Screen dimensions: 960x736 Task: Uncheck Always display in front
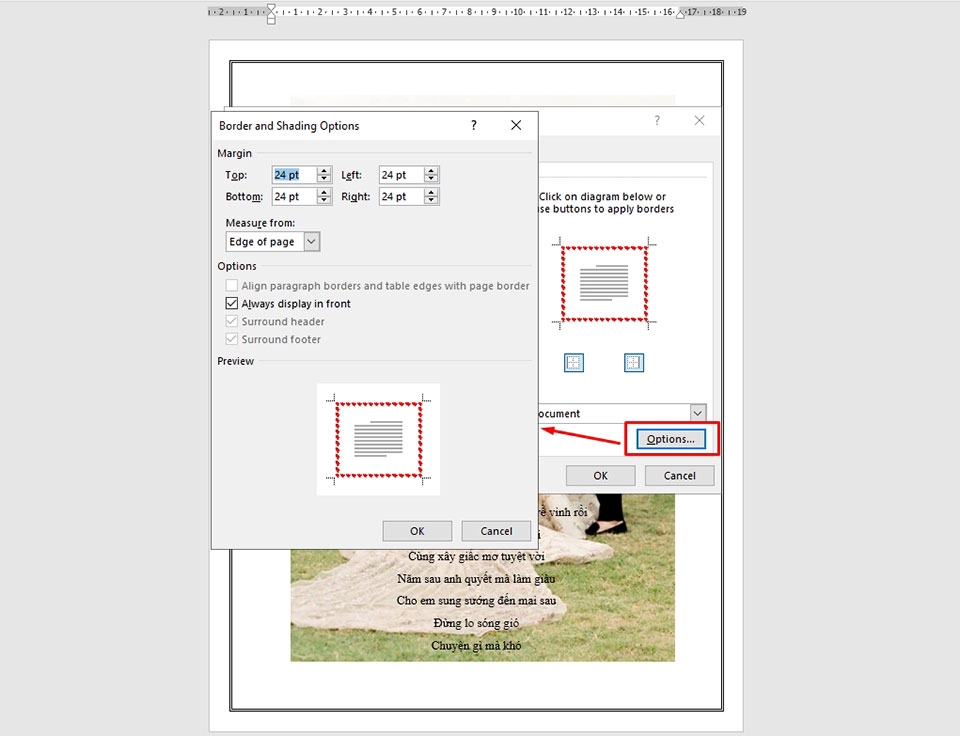pos(232,303)
